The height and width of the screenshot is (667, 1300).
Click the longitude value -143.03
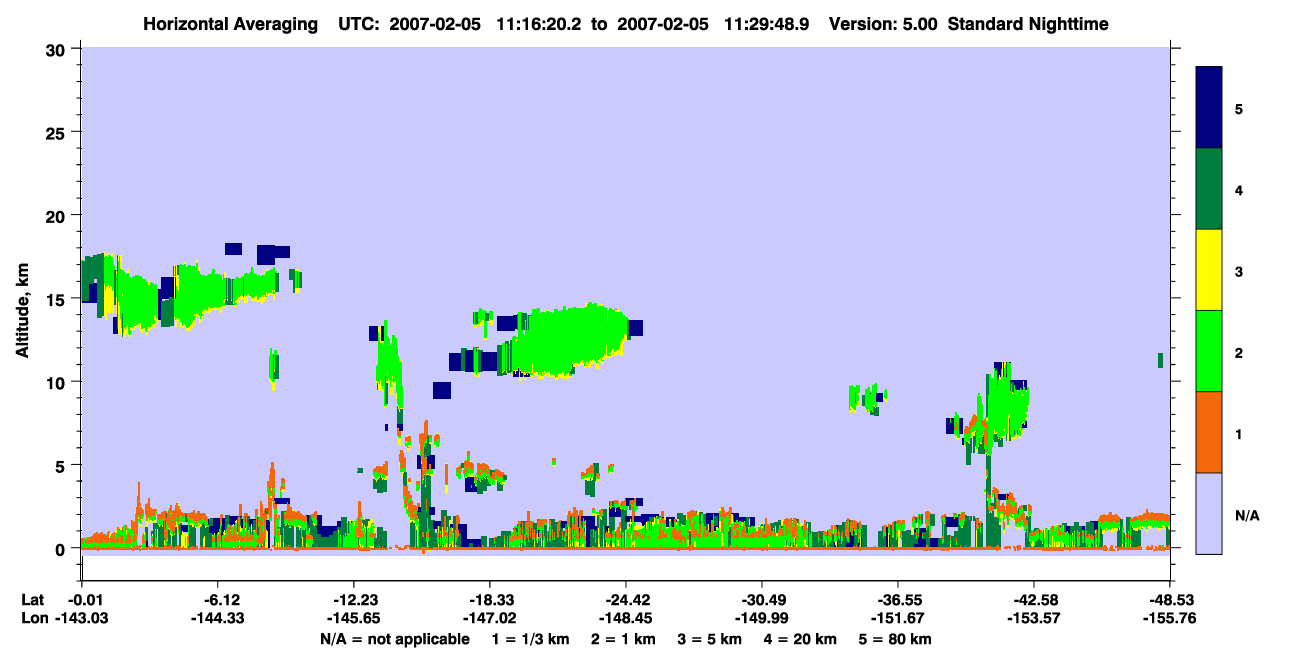point(81,618)
